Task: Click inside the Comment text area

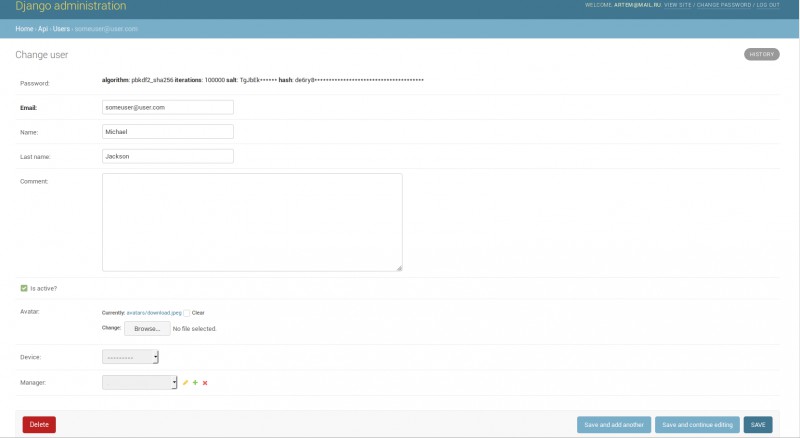Action: pyautogui.click(x=252, y=222)
